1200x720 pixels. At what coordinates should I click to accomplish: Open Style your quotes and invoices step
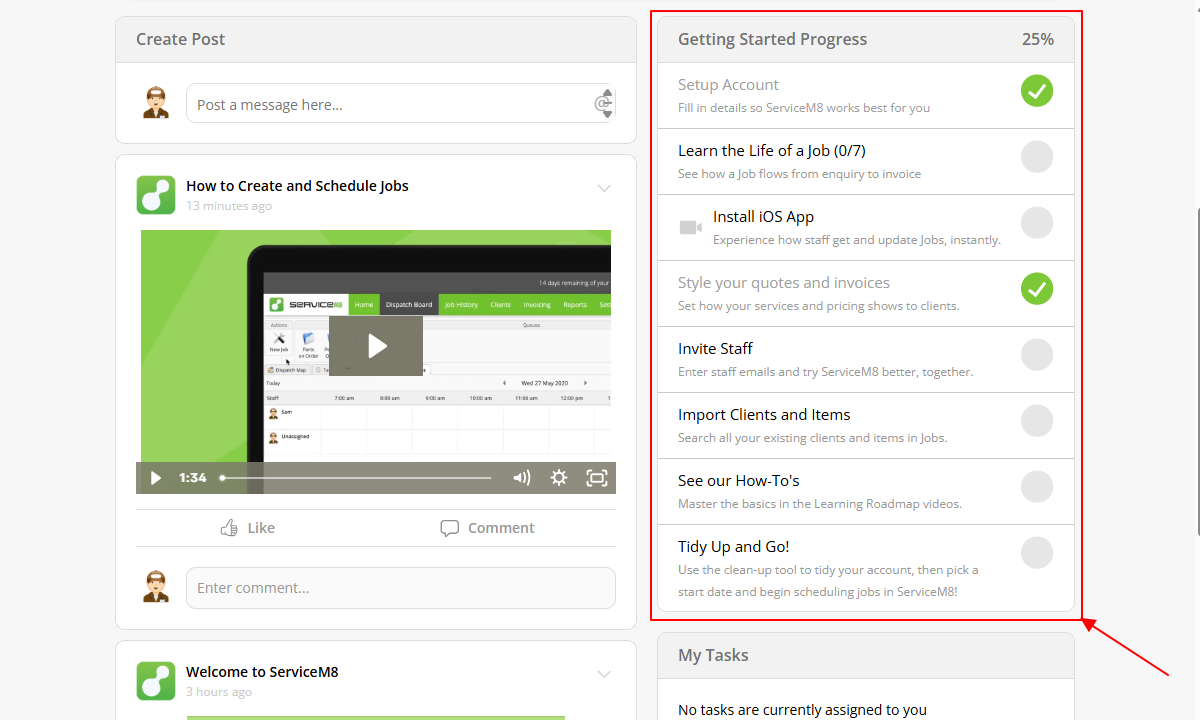[x=866, y=294]
